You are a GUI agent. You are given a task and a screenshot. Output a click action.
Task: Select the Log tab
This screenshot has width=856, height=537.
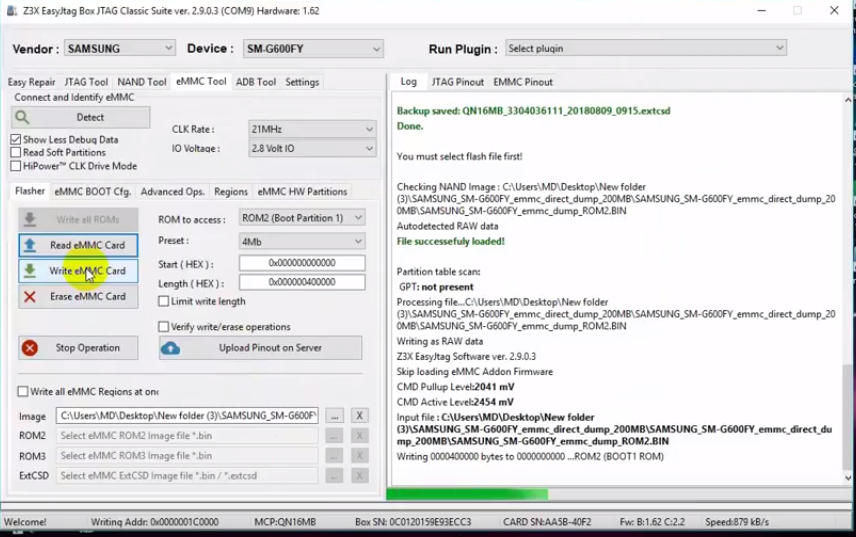[x=408, y=81]
